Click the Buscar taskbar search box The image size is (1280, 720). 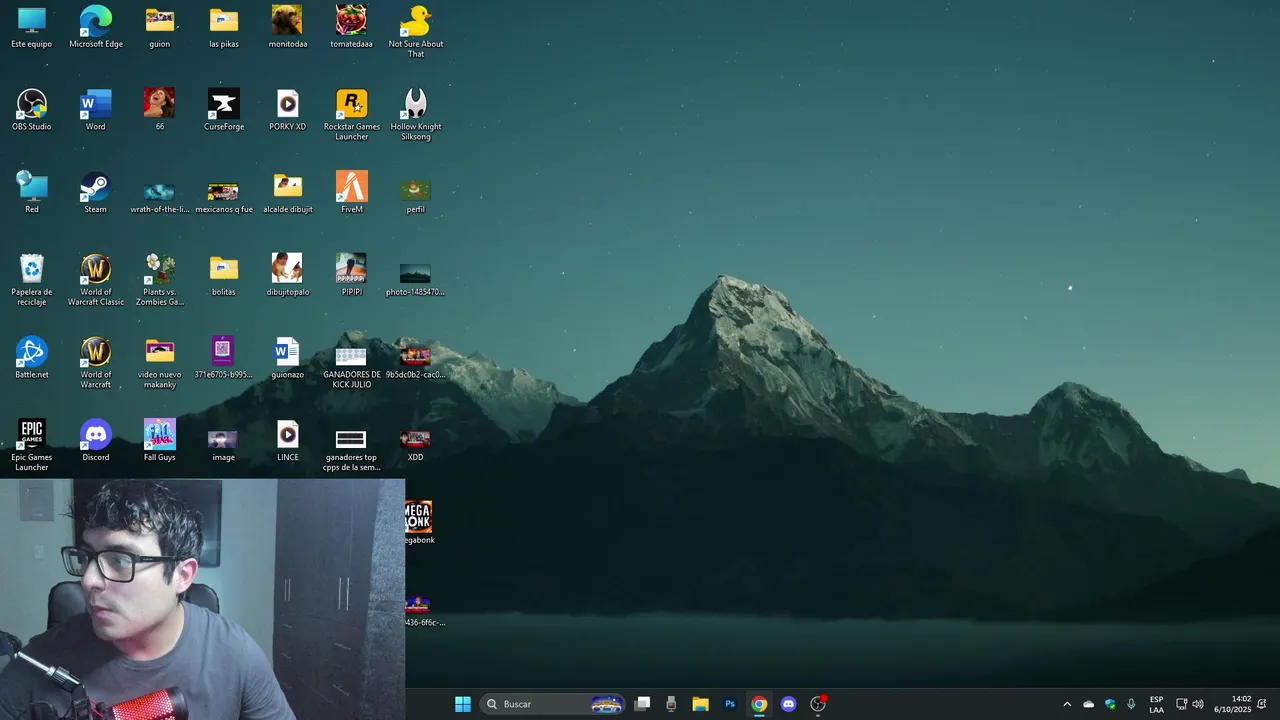(x=554, y=704)
